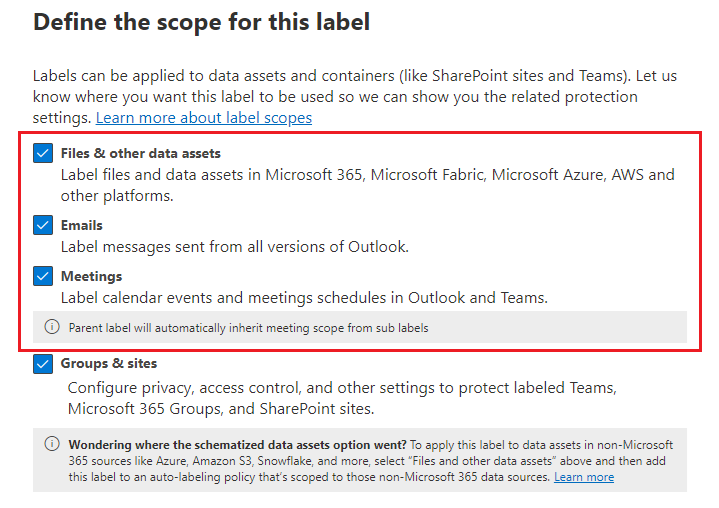Select the Meetings label text
The image size is (719, 508).
[x=91, y=276]
